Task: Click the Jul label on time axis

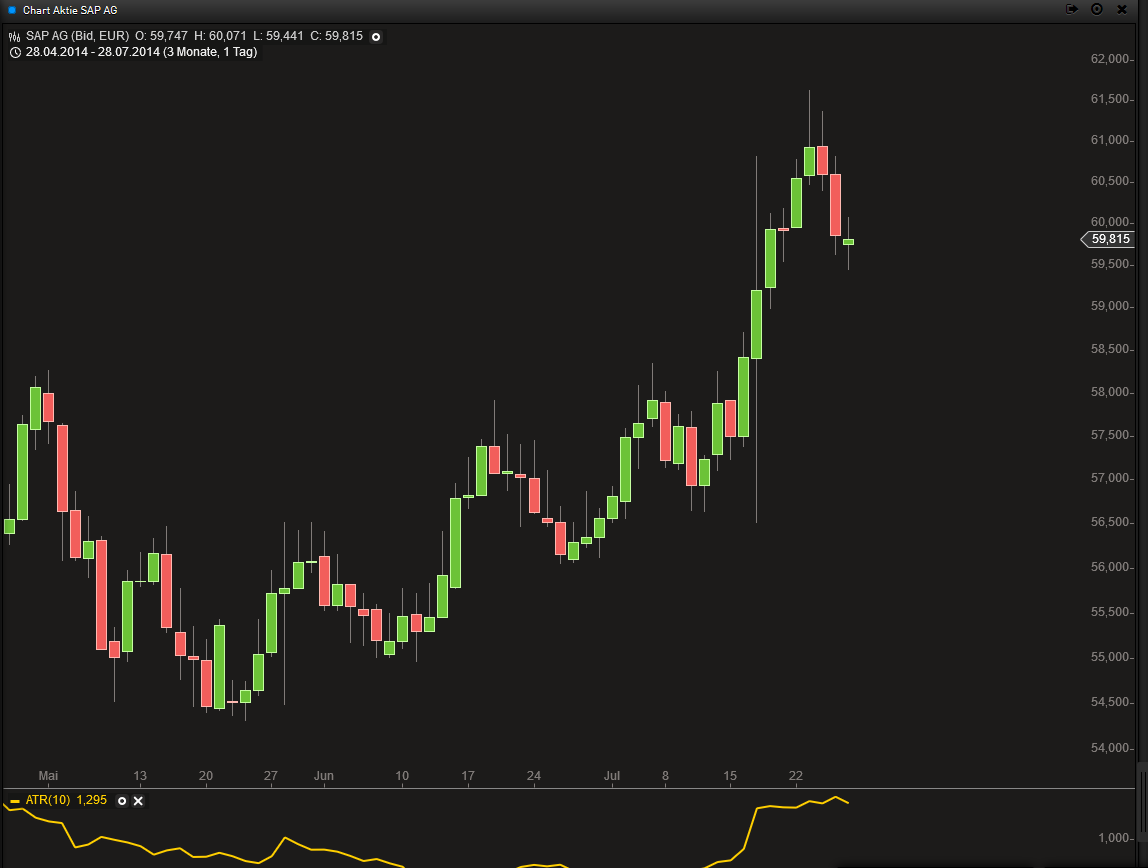Action: pos(612,776)
